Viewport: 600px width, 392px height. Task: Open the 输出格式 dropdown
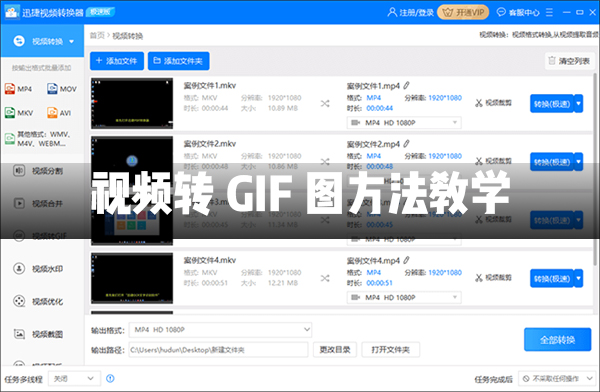pos(220,330)
